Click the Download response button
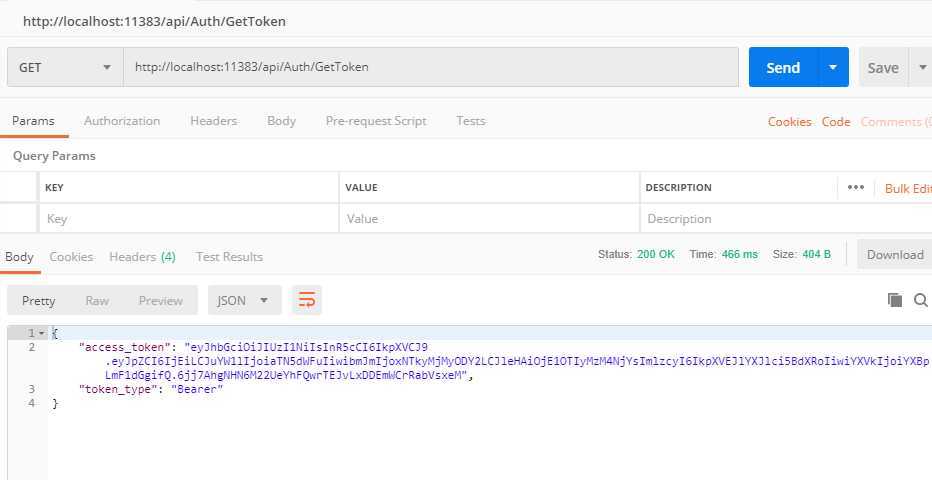Screen dimensions: 932x480 pyautogui.click(x=895, y=254)
